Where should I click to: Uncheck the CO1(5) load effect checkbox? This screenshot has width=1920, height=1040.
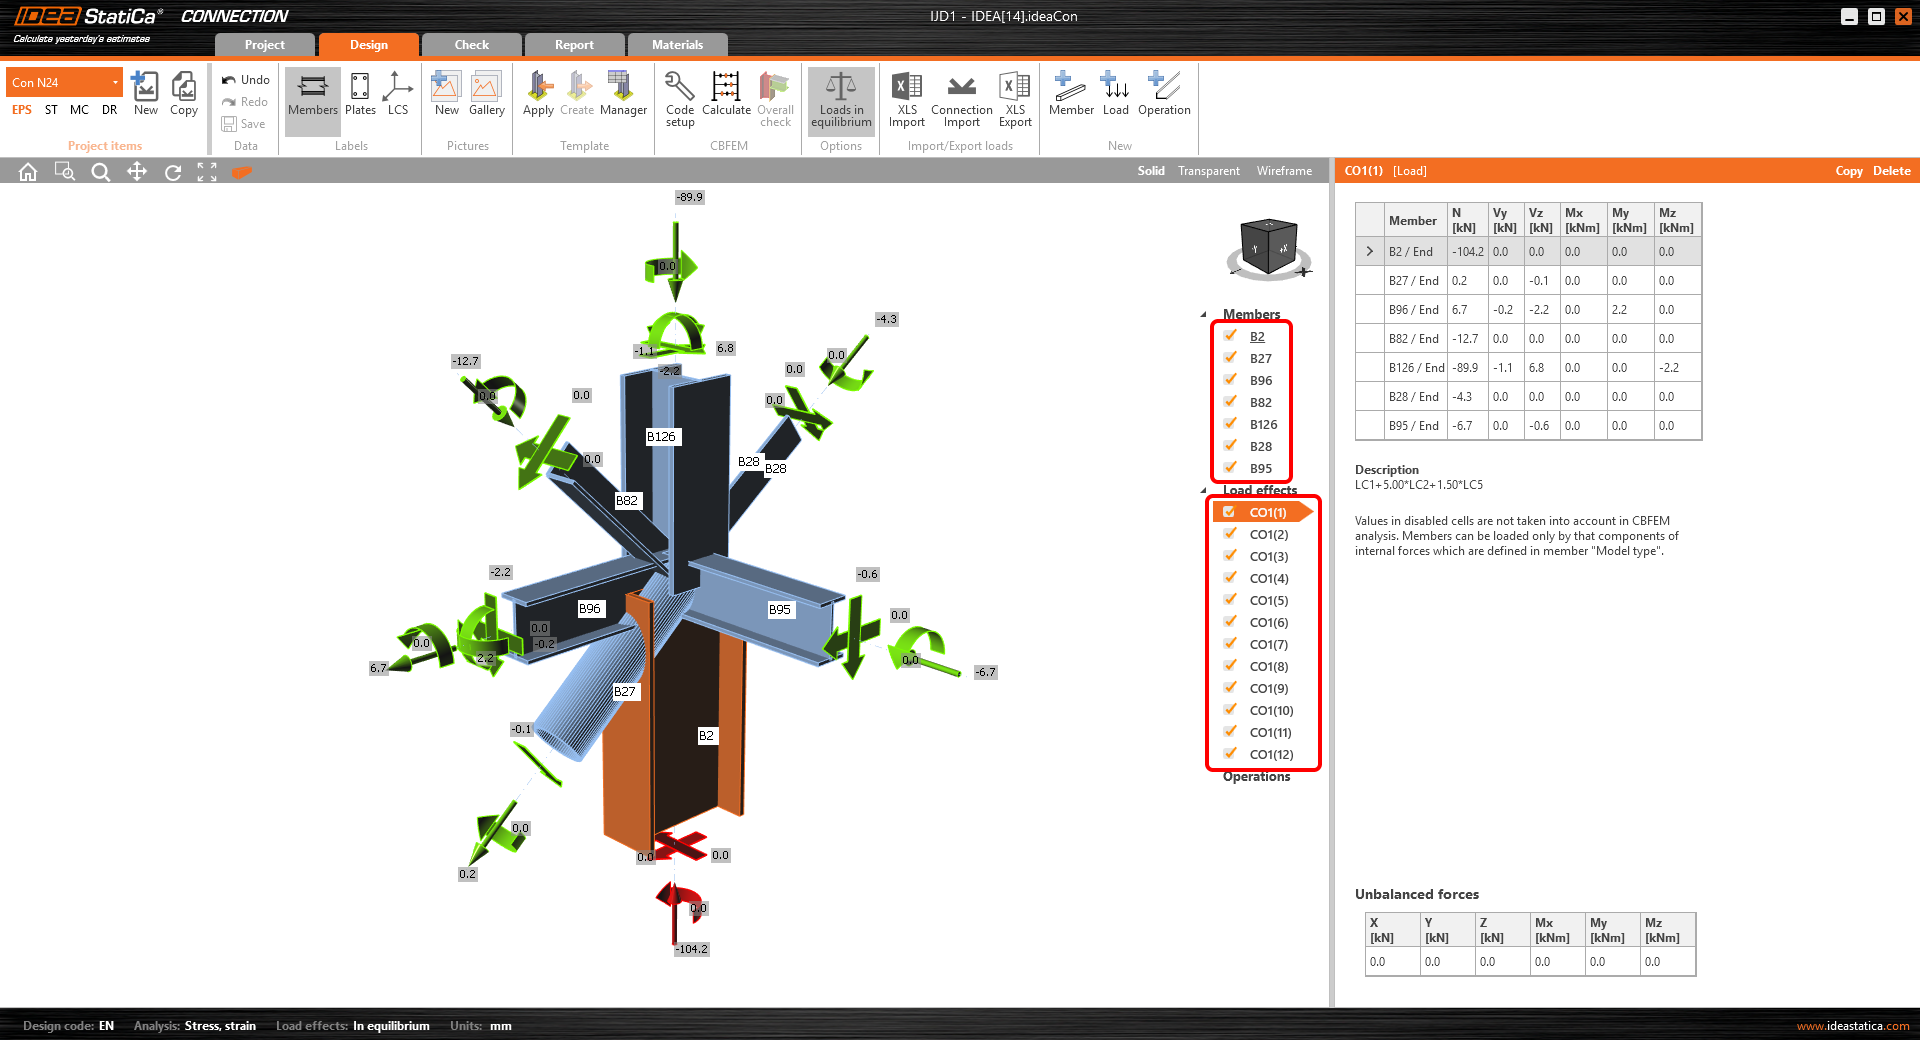[x=1230, y=600]
